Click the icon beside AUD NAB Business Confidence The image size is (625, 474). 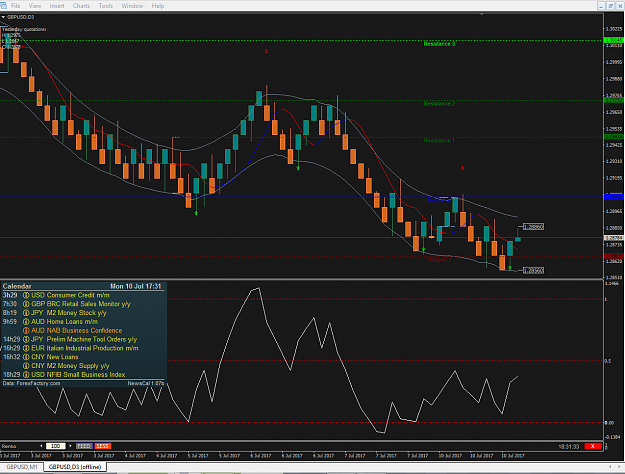tap(26, 330)
